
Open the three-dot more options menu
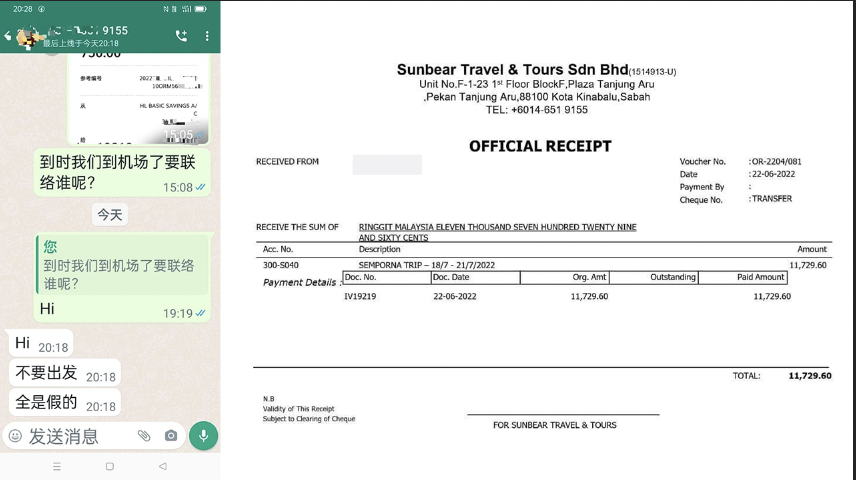click(x=207, y=36)
